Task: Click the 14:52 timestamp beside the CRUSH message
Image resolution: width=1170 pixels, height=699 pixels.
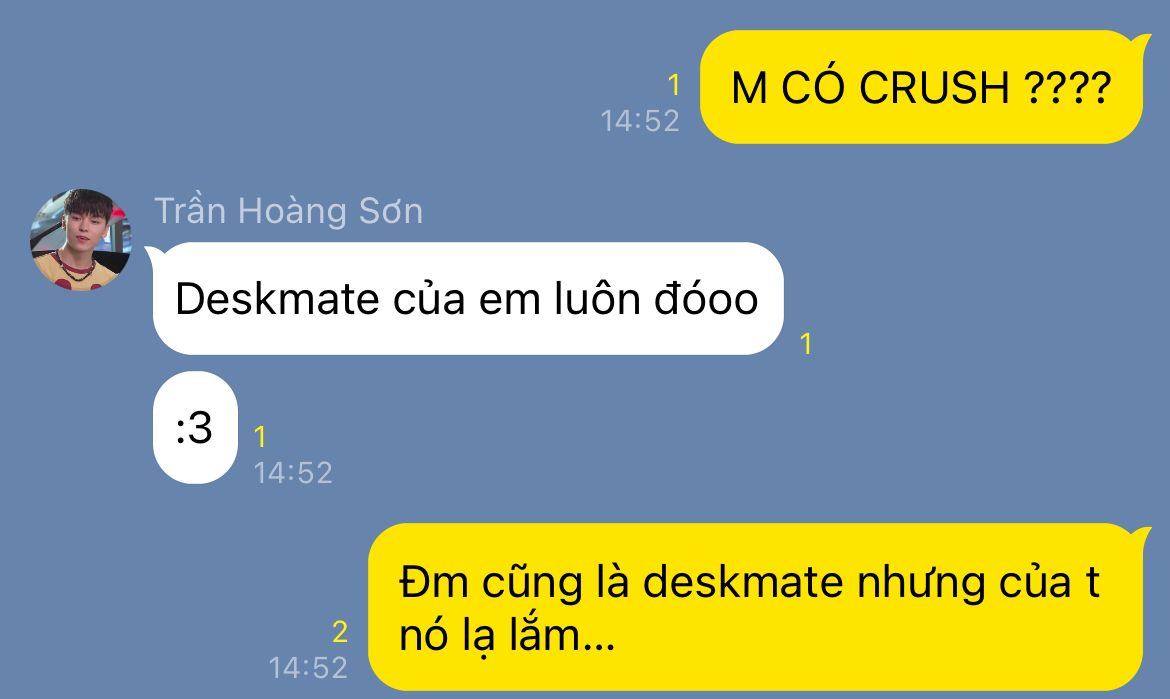Action: pyautogui.click(x=640, y=121)
